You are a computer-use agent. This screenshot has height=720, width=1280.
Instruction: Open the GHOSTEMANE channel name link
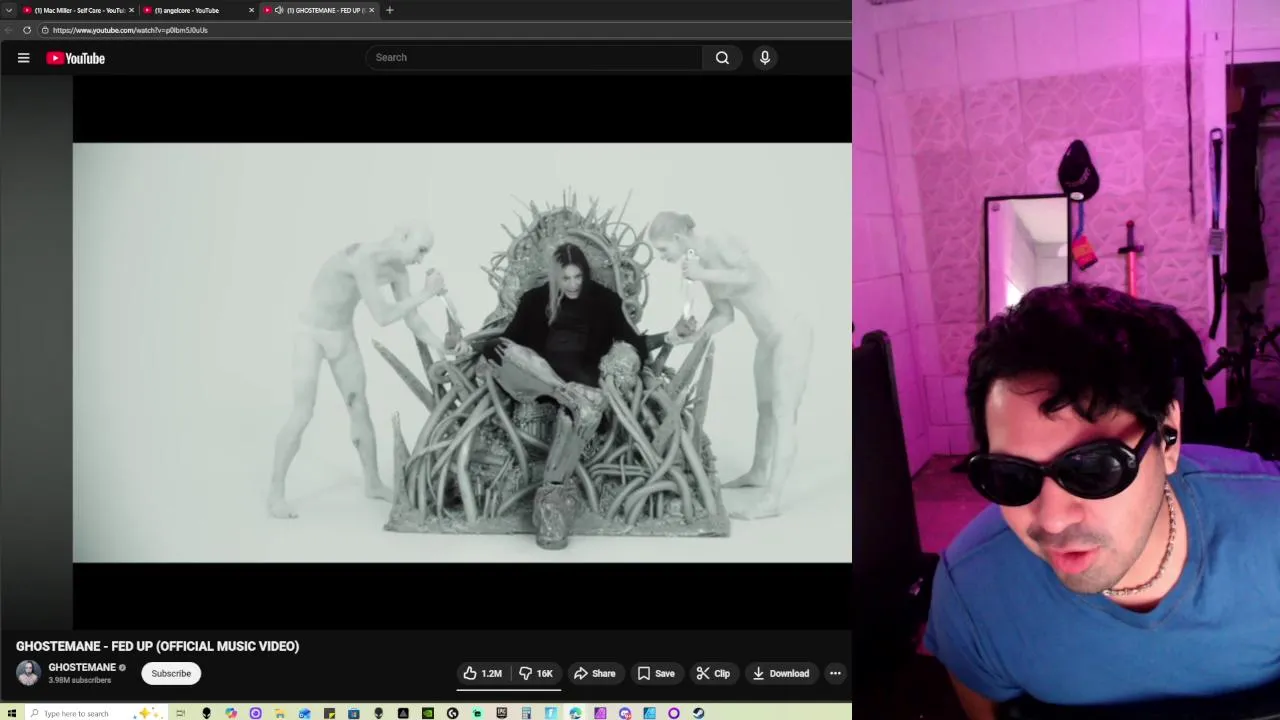(82, 667)
